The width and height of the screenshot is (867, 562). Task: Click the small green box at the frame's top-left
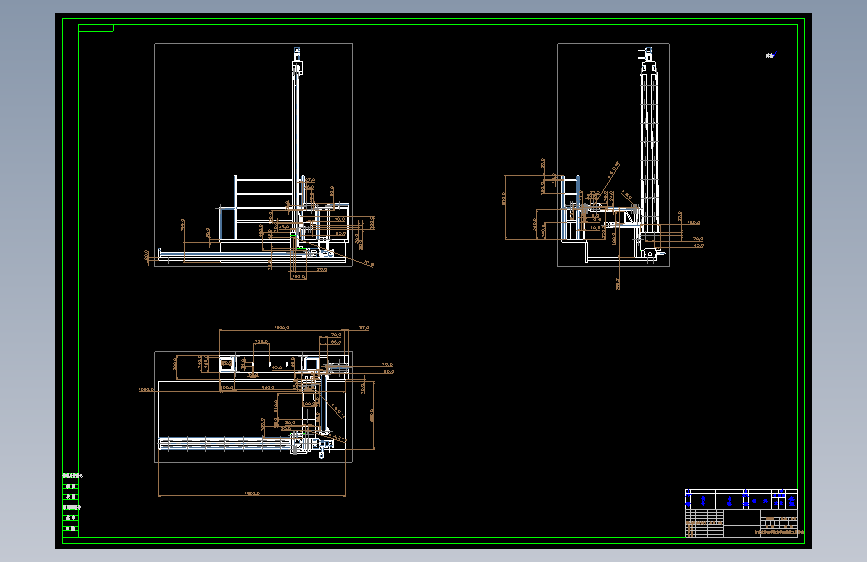[x=96, y=28]
